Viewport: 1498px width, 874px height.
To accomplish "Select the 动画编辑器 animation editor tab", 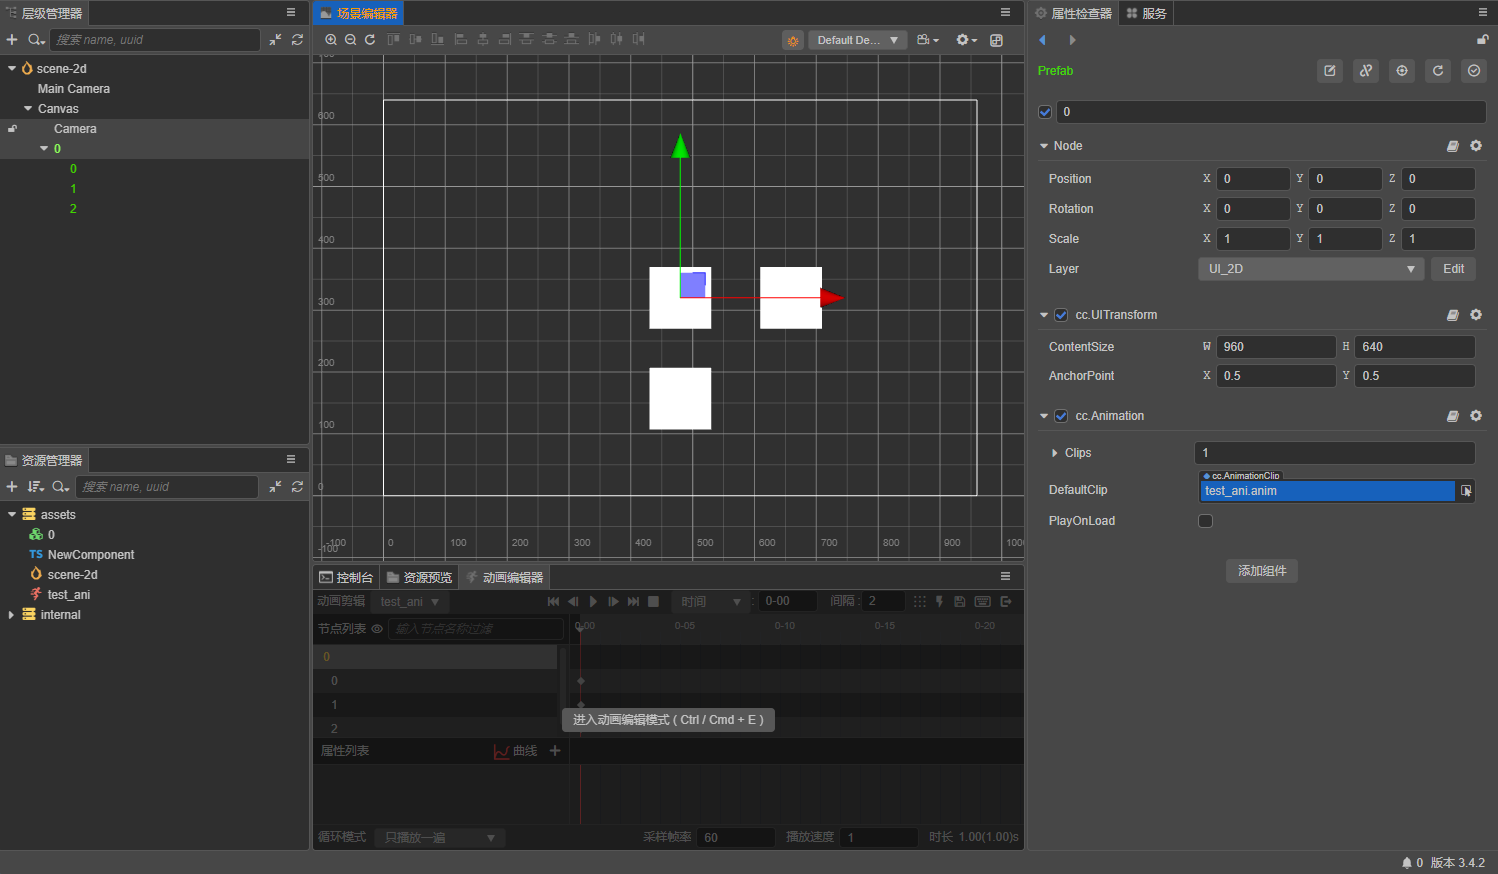I will click(x=505, y=577).
